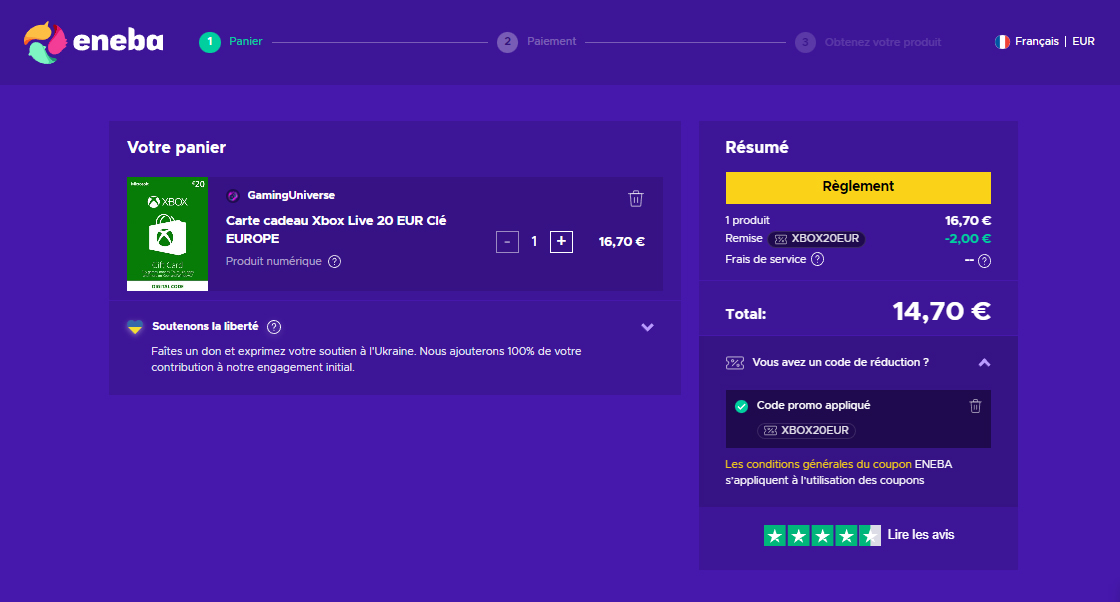The height and width of the screenshot is (602, 1120).
Task: Click the Xbox gift card thumbnail
Action: pyautogui.click(x=167, y=234)
